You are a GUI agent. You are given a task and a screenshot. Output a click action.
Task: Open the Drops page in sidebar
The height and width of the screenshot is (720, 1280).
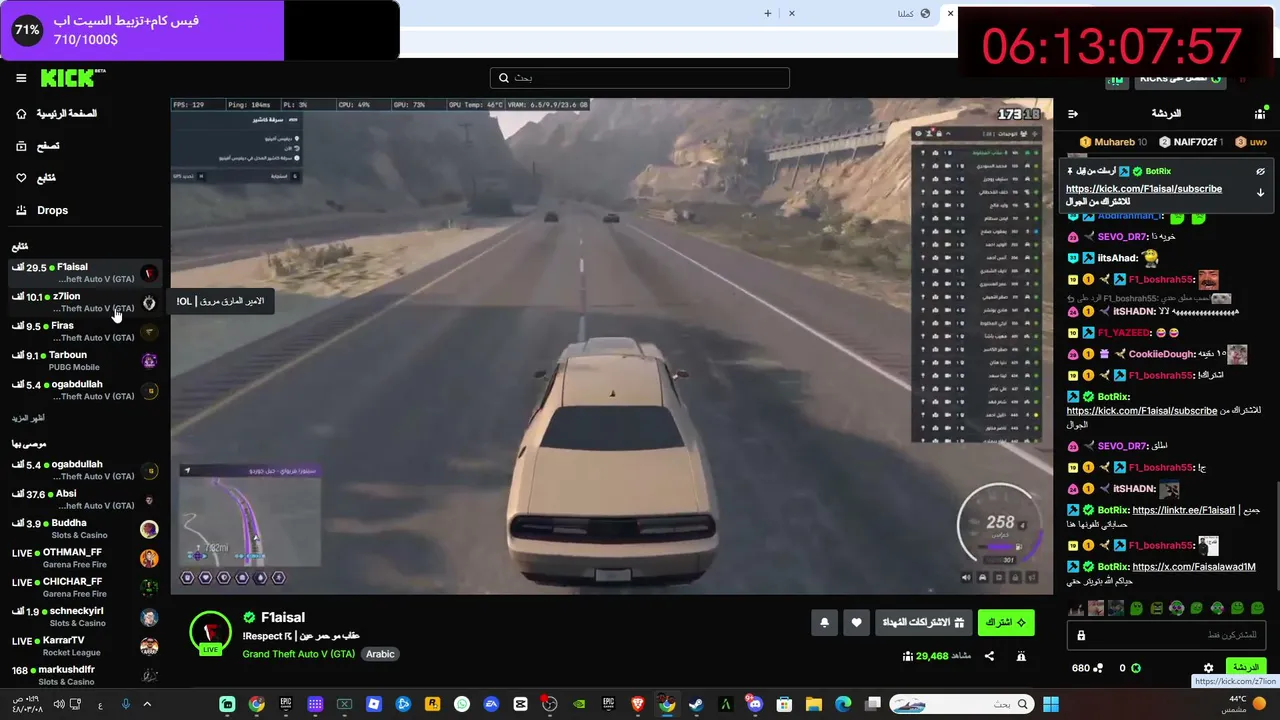pyautogui.click(x=42, y=210)
